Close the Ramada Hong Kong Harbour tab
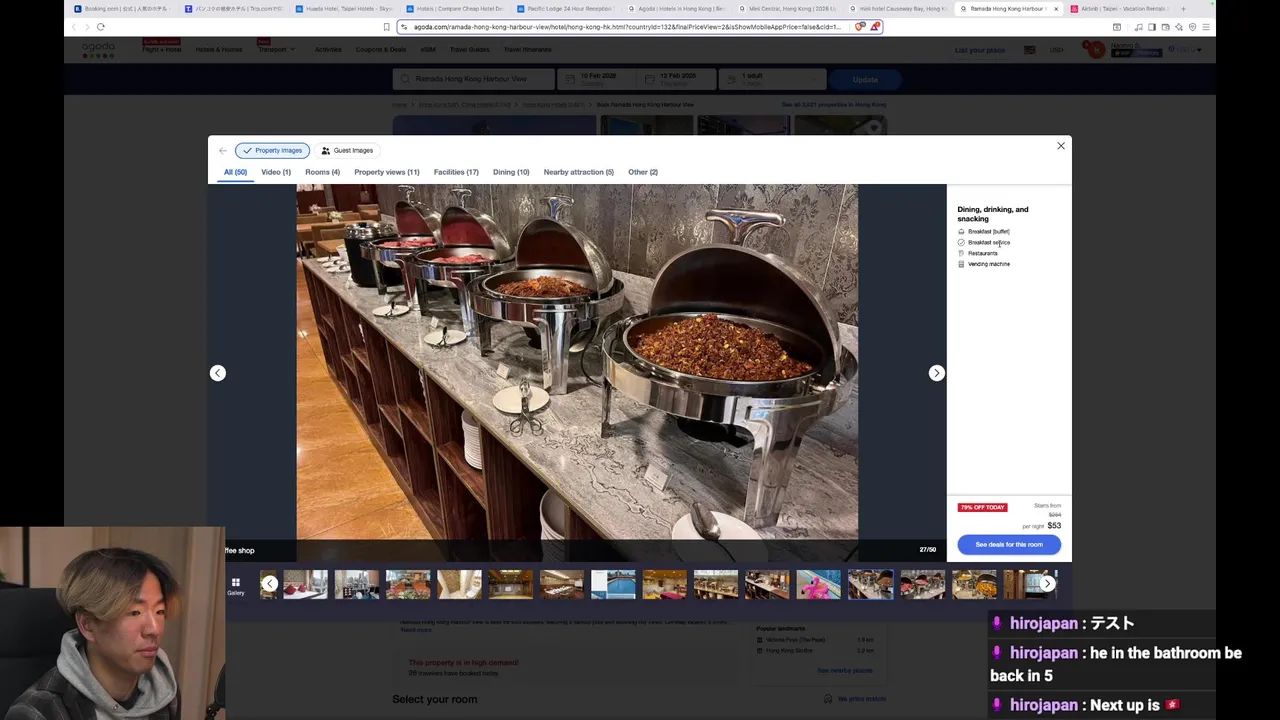The height and width of the screenshot is (720, 1280). click(1055, 9)
